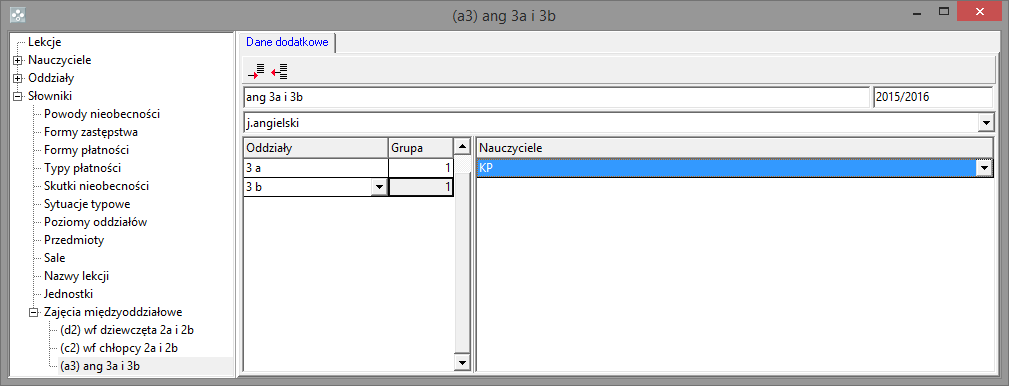Click scroll down arrow of Oddziały grid
Viewport: 1009px width, 386px height.
tap(463, 363)
